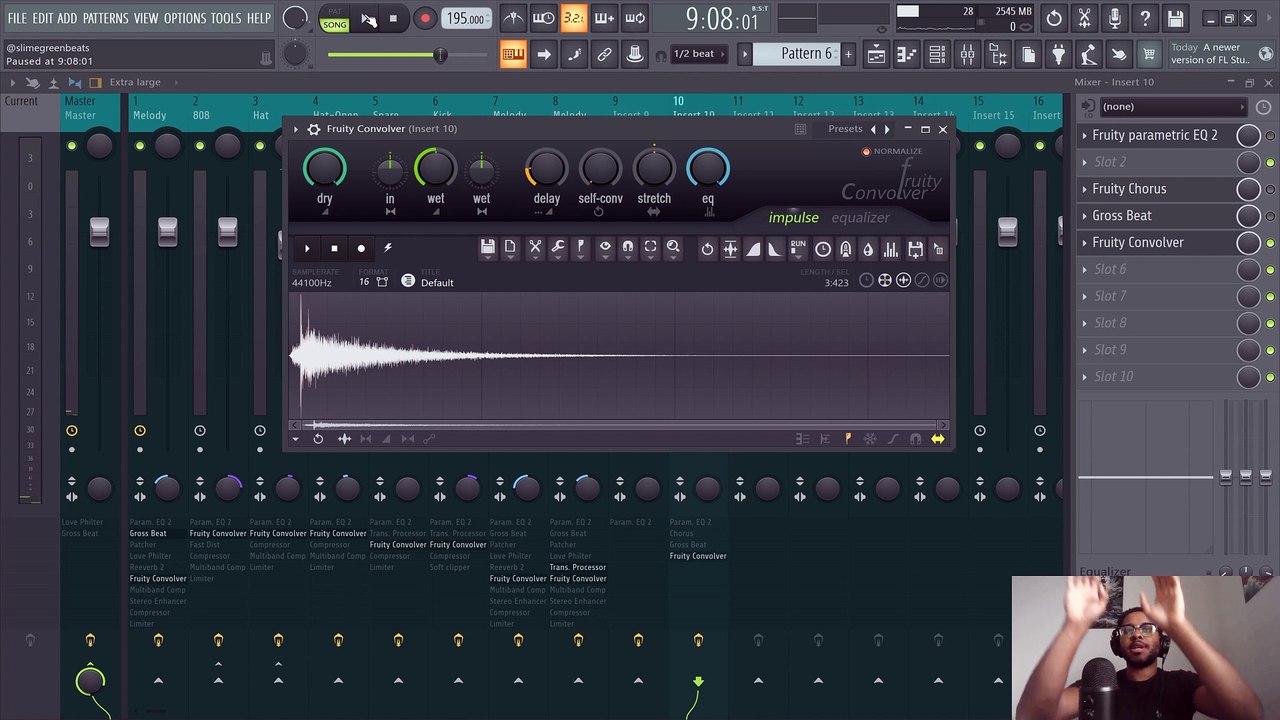The height and width of the screenshot is (720, 1280).
Task: Open the view eye icon in Convolver toolbar
Action: (605, 247)
